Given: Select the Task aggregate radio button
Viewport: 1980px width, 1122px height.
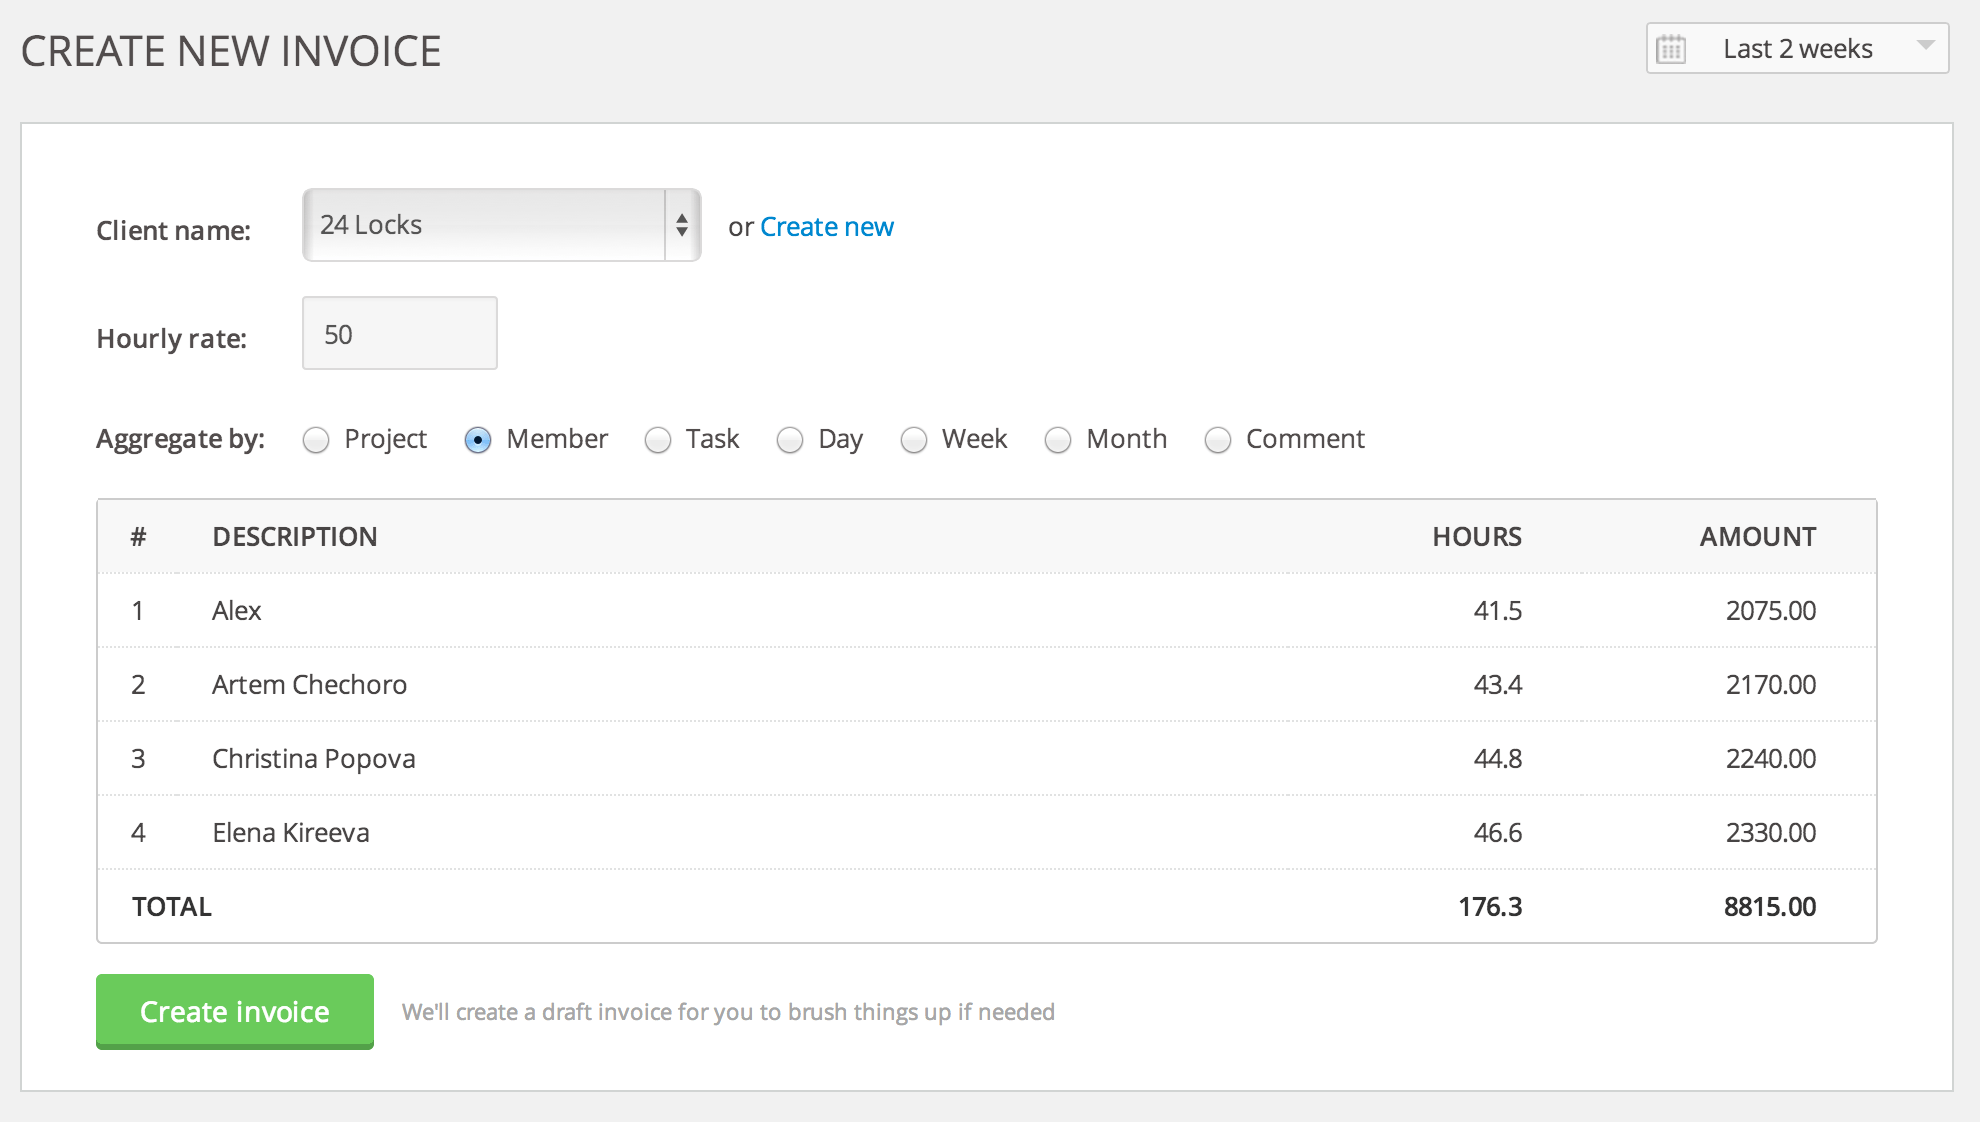Looking at the screenshot, I should coord(657,438).
